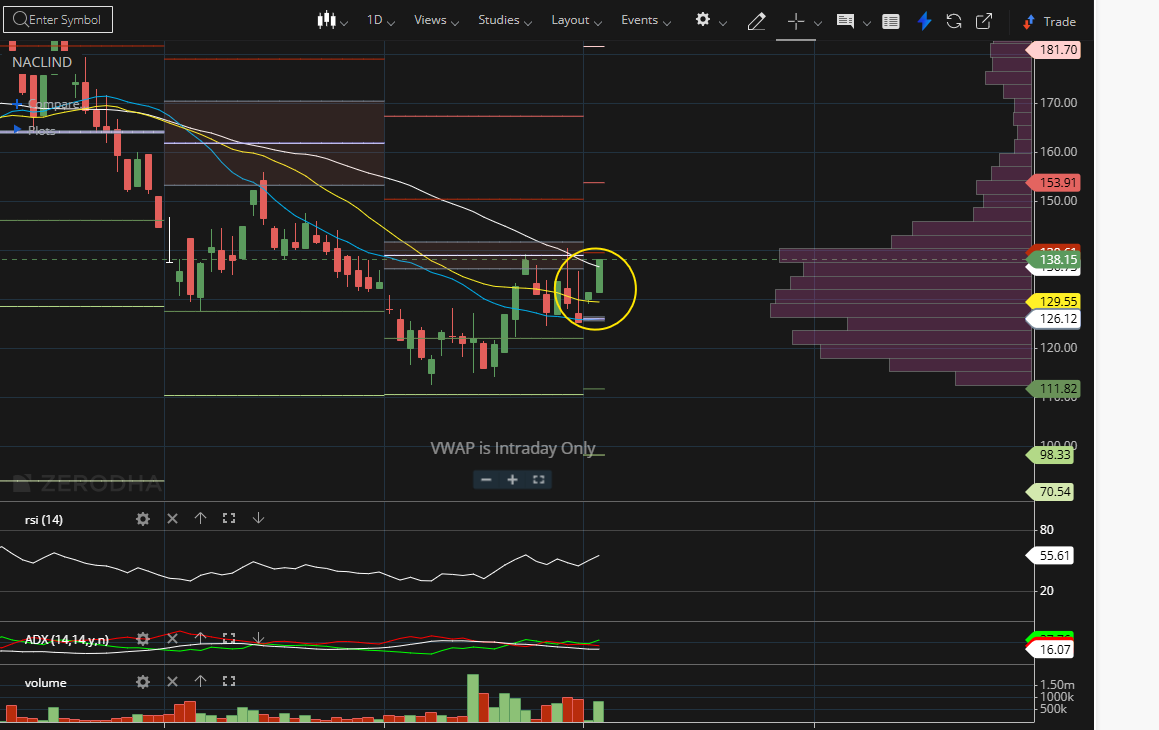This screenshot has height=730, width=1159.
Task: Maximize the volume panel
Action: [x=229, y=682]
